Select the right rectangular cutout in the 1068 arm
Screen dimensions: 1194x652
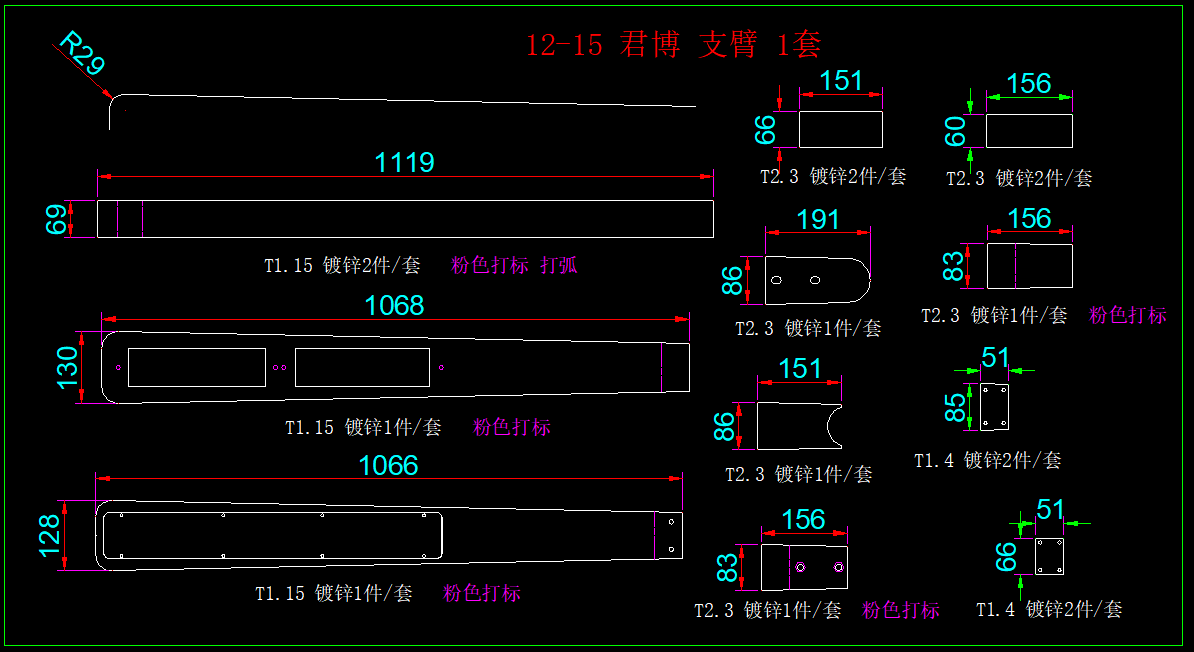coord(362,367)
